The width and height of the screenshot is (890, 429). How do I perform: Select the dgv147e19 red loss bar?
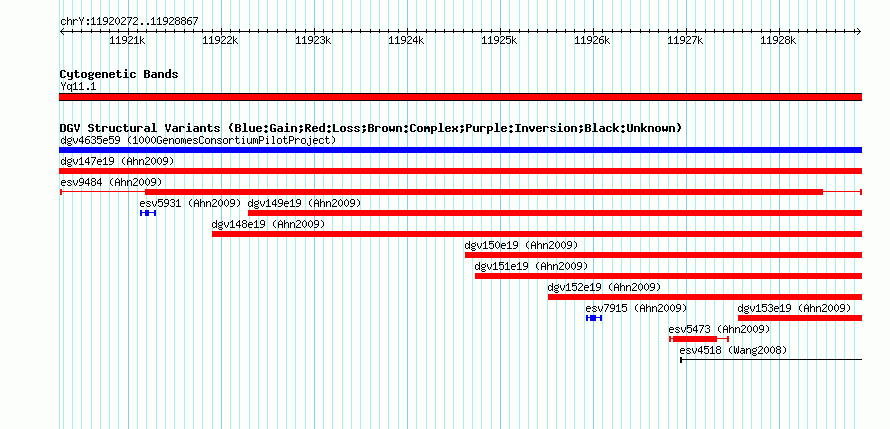click(x=460, y=171)
